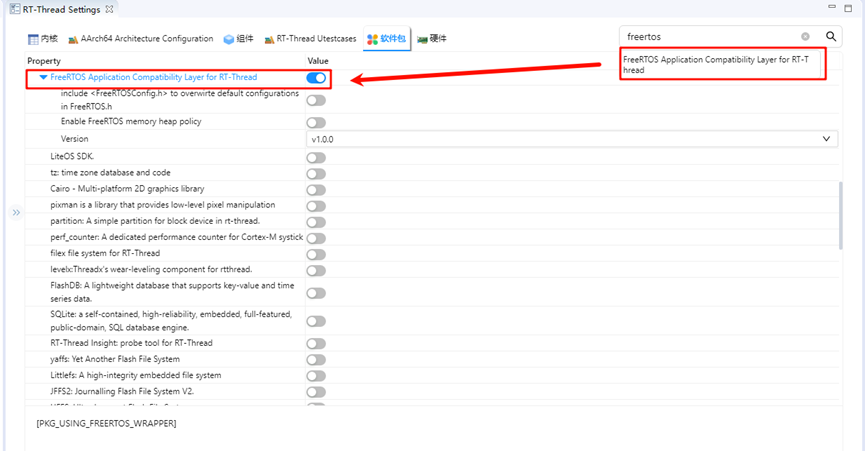
Task: Toggle perf_counter package switch
Action: click(316, 238)
